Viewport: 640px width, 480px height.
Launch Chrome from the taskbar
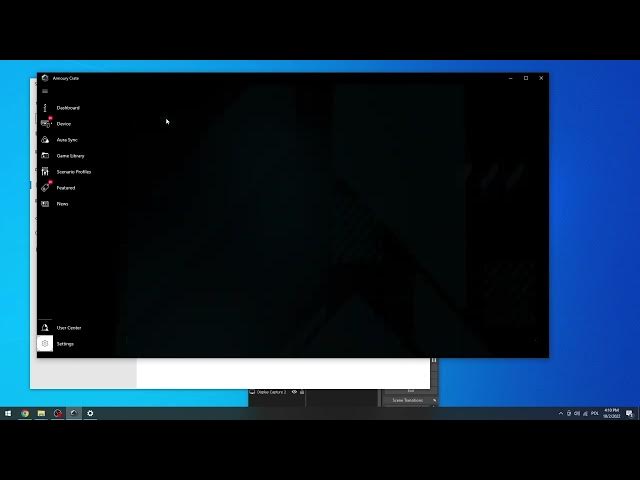click(x=25, y=413)
